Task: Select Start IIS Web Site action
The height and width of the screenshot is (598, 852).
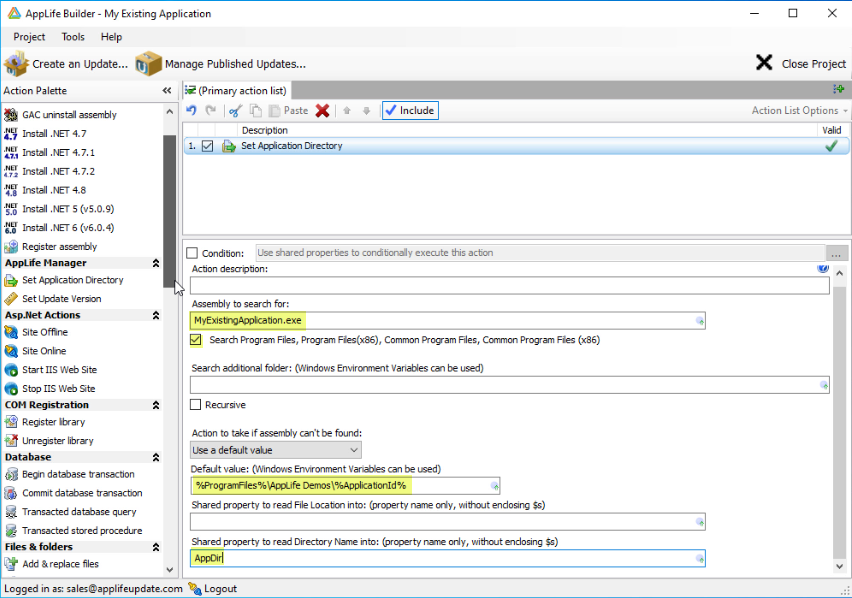Action: click(51, 370)
